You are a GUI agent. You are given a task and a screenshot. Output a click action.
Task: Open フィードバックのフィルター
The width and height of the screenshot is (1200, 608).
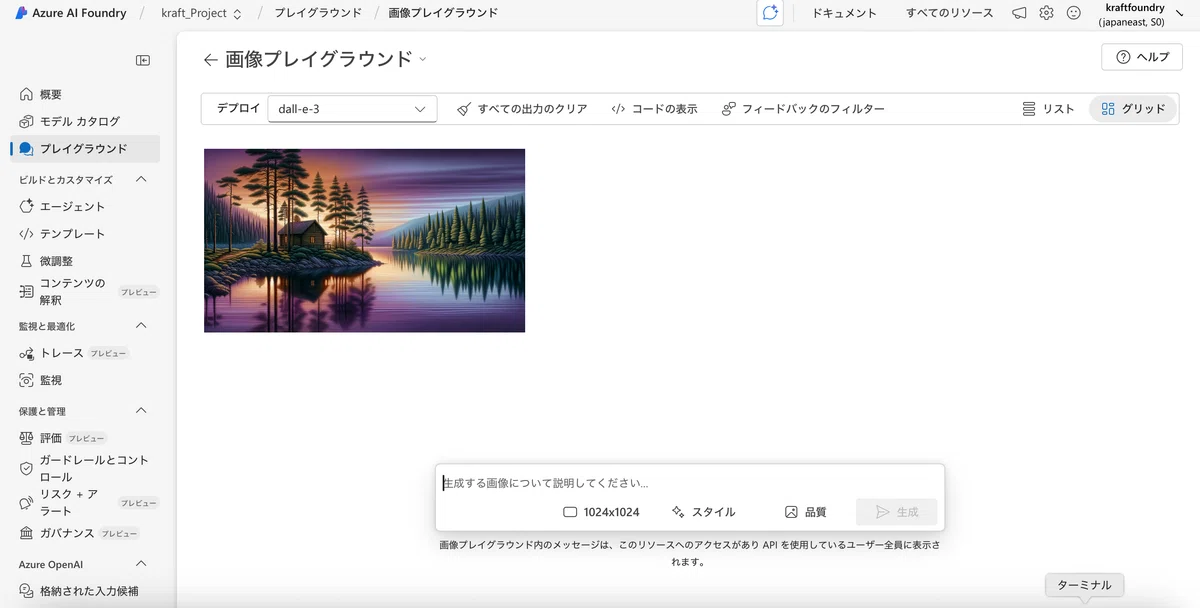(803, 109)
